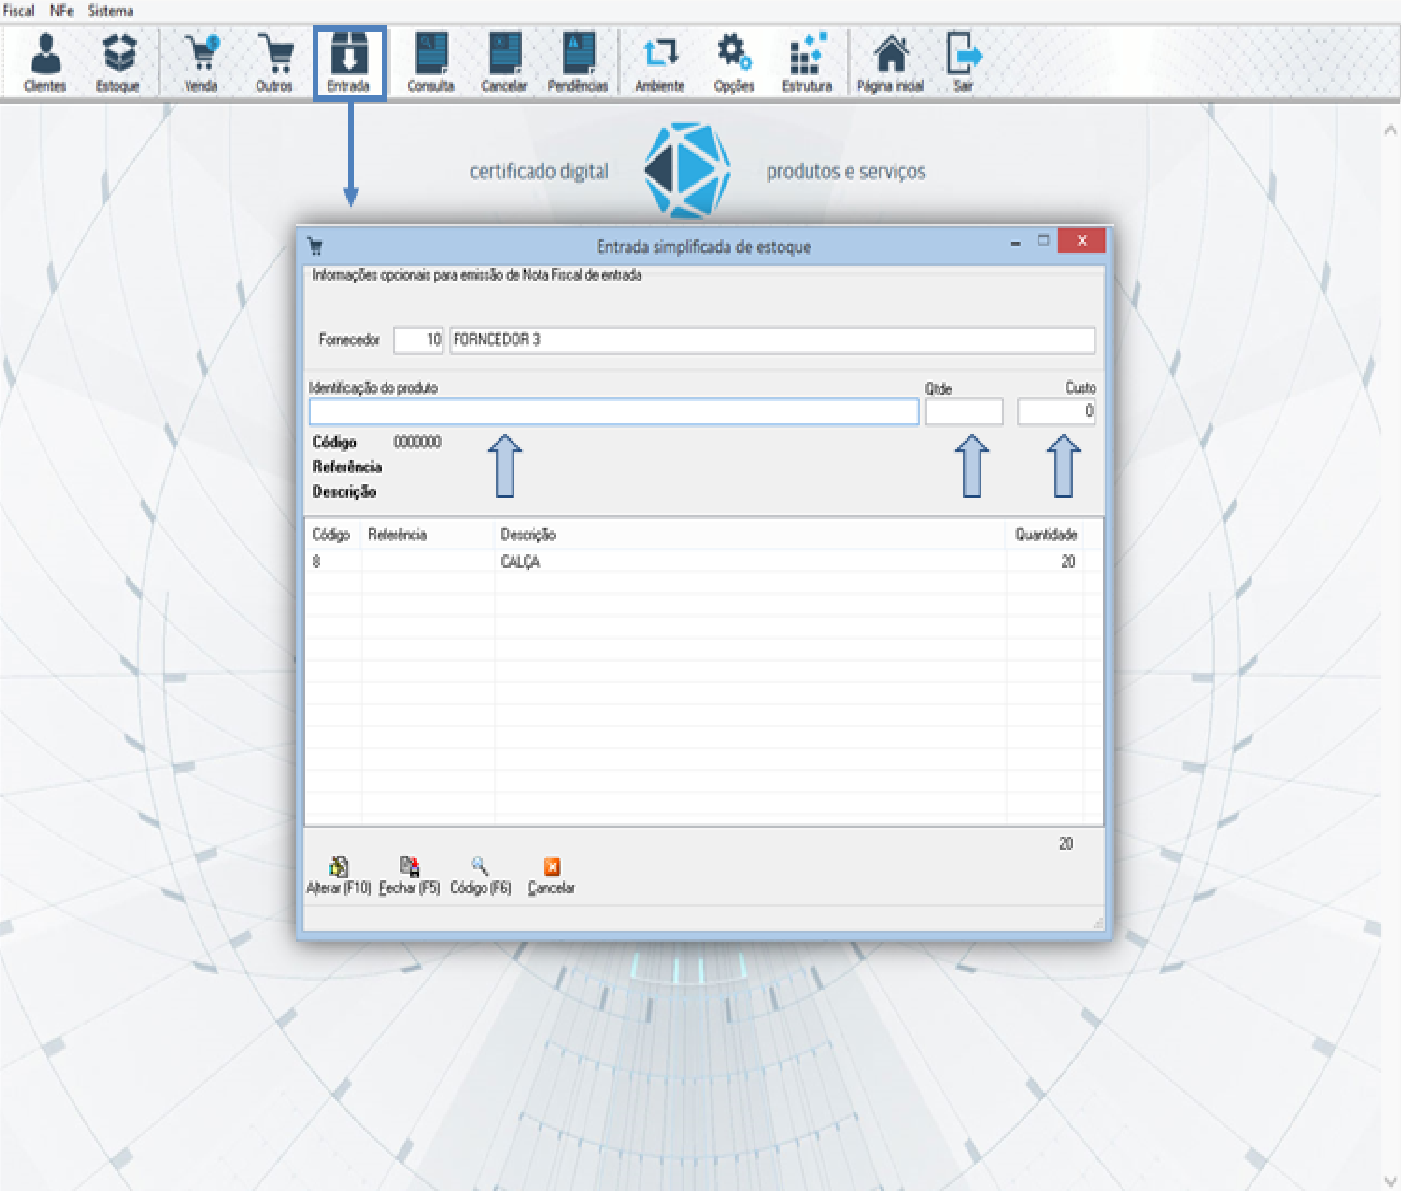Open the Fiscal menu
The width and height of the screenshot is (1401, 1191).
tap(18, 10)
